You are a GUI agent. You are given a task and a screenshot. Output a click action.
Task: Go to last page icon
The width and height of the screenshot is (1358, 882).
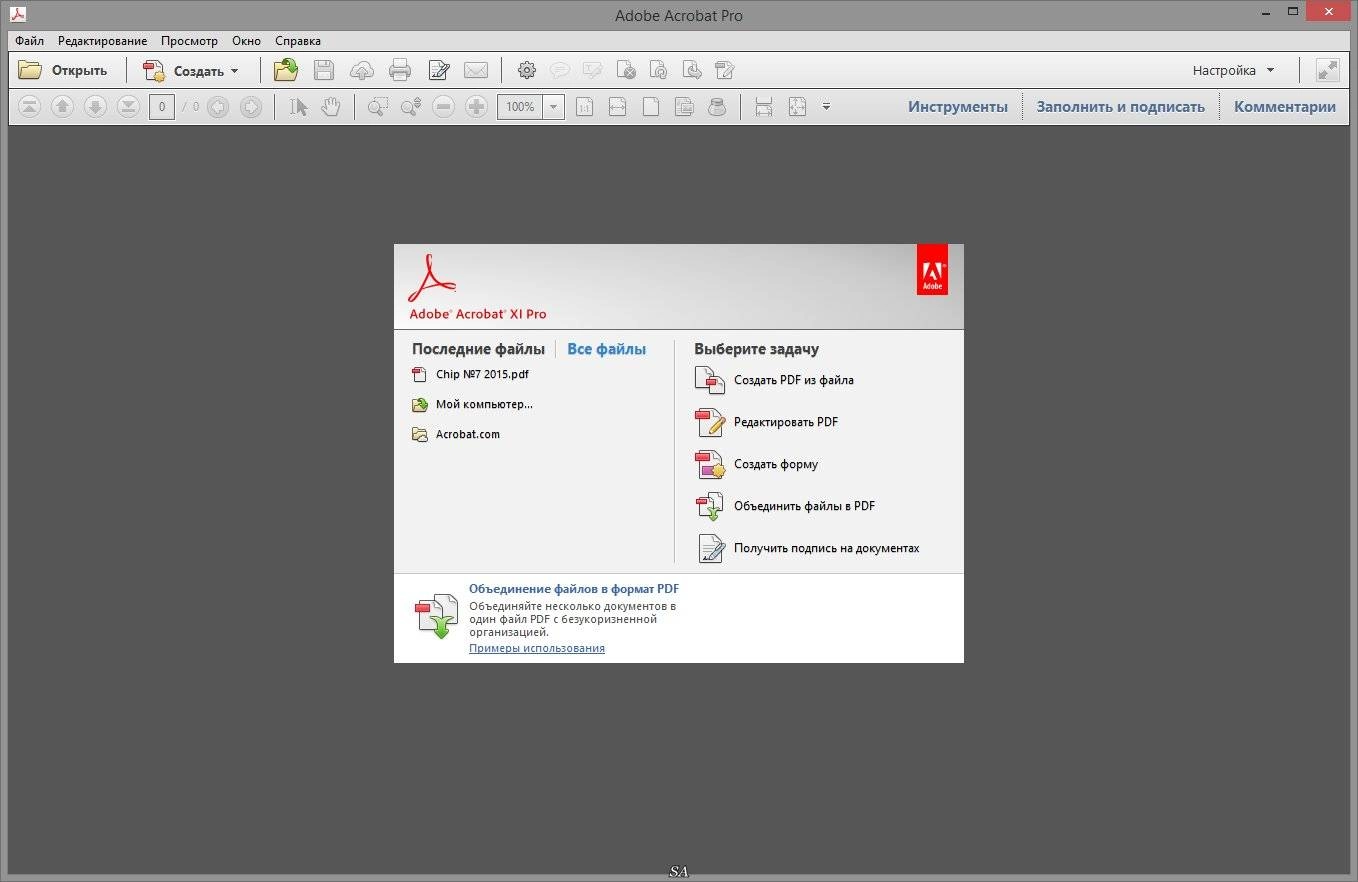point(128,106)
